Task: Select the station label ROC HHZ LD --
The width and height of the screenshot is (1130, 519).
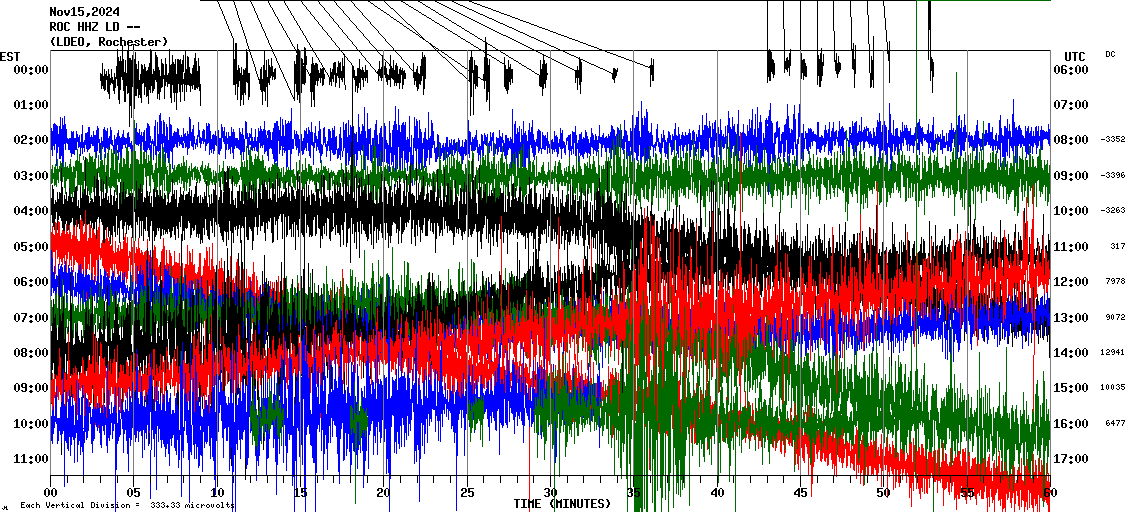Action: (x=94, y=27)
